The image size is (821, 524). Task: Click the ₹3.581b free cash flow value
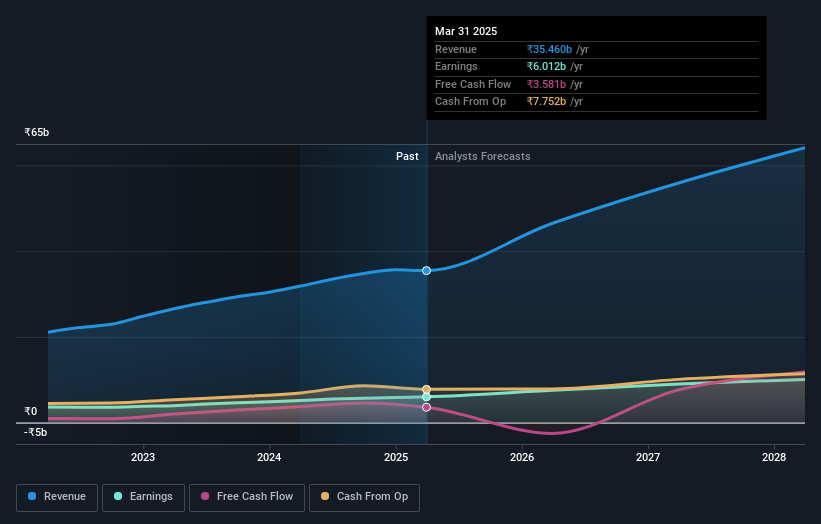coord(546,84)
